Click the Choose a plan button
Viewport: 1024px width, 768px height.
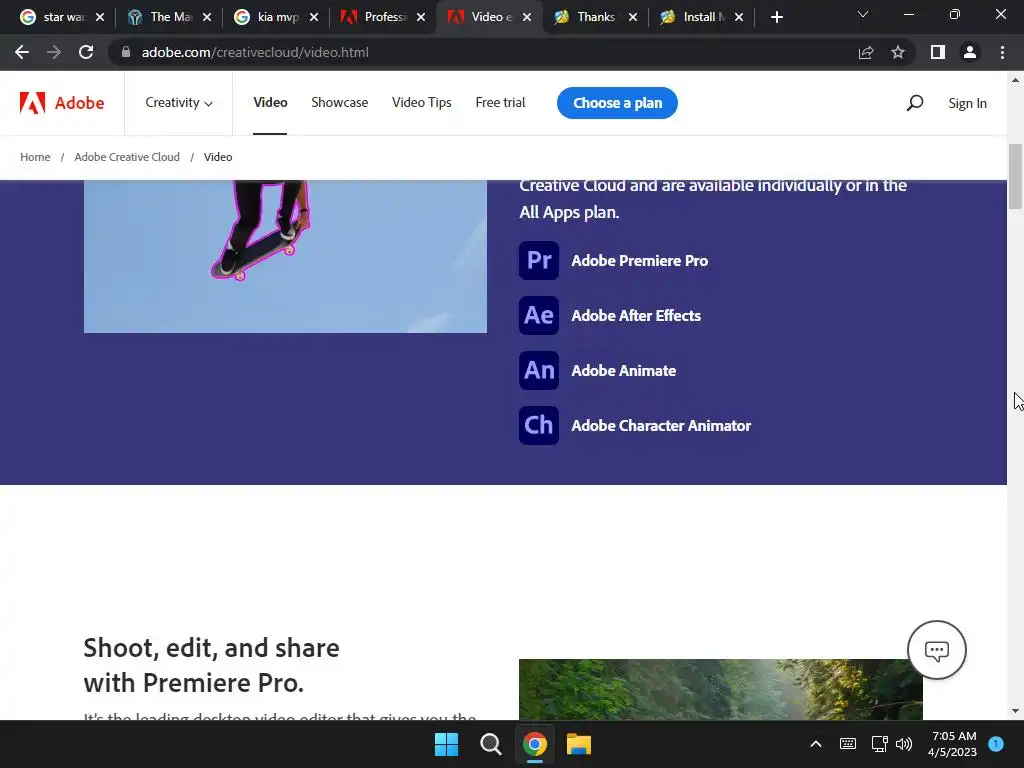click(617, 103)
